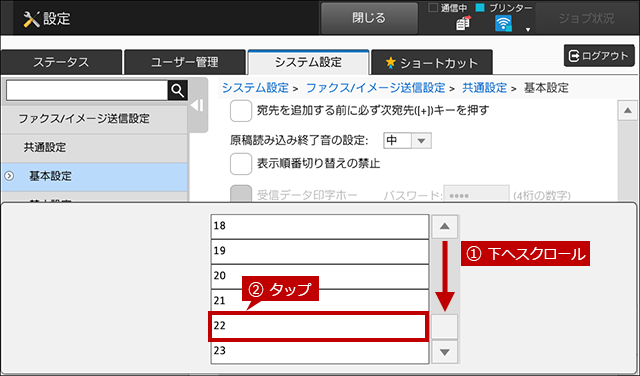640x376 pixels.
Task: Click the list scroll up arrow button
Action: 444,227
